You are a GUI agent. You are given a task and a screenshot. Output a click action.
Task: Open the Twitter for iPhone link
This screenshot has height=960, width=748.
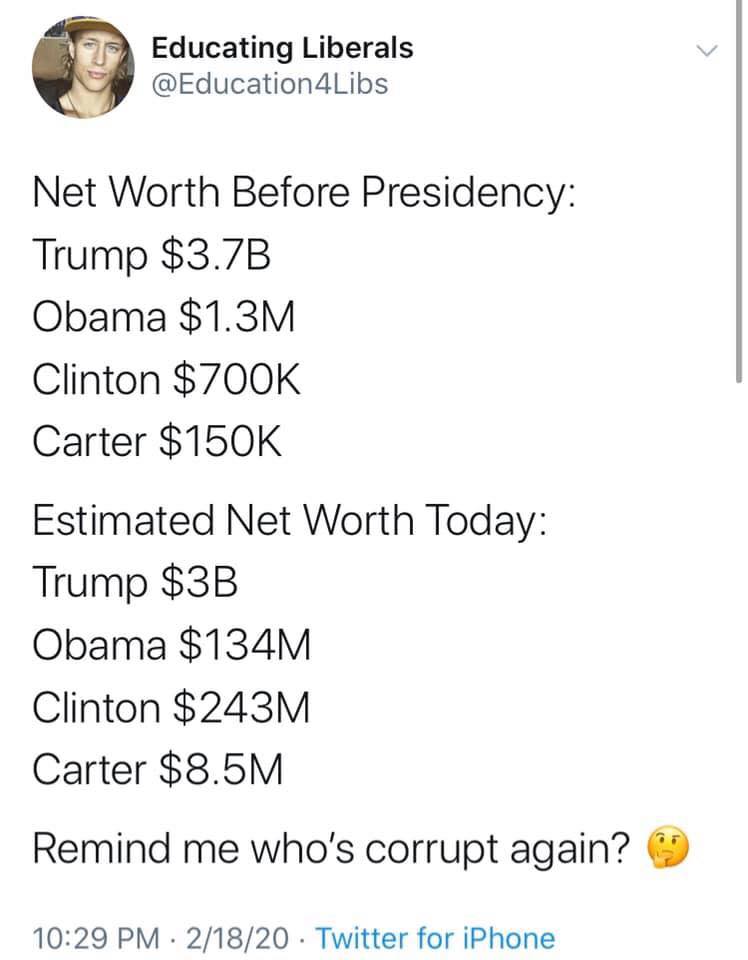coord(435,938)
